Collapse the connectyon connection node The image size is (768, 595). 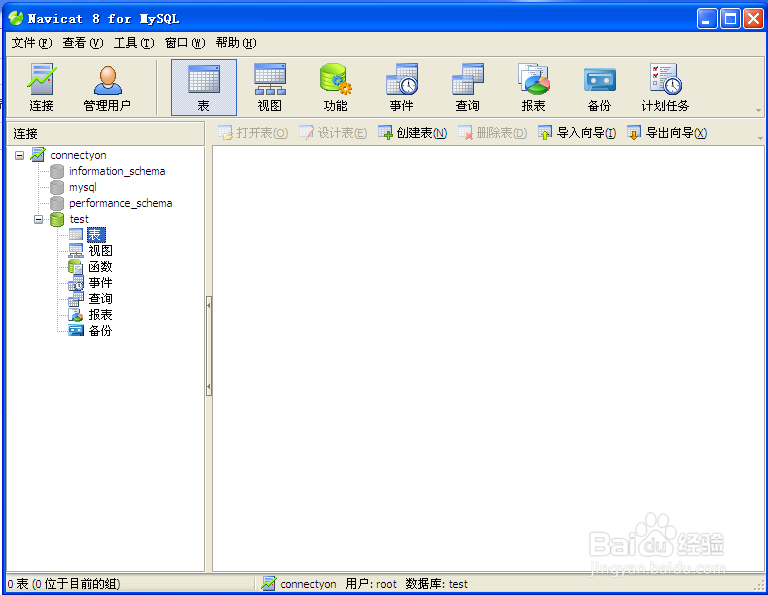pyautogui.click(x=20, y=155)
